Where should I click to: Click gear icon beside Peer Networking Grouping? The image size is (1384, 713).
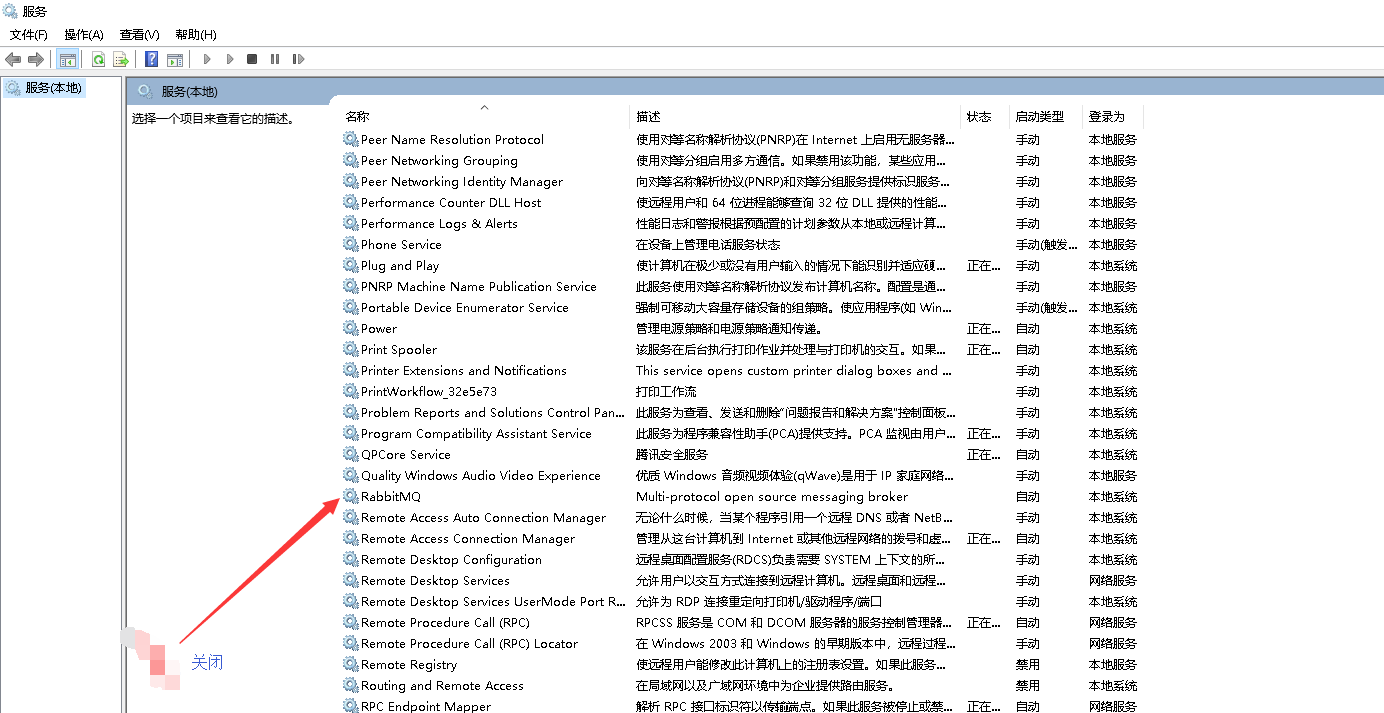tap(350, 160)
